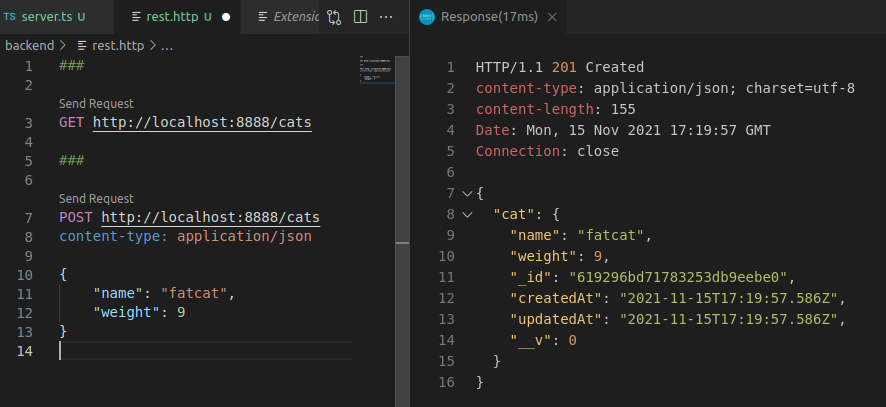Open the source control compare changes icon
Viewport: 886px width, 407px height.
(334, 17)
